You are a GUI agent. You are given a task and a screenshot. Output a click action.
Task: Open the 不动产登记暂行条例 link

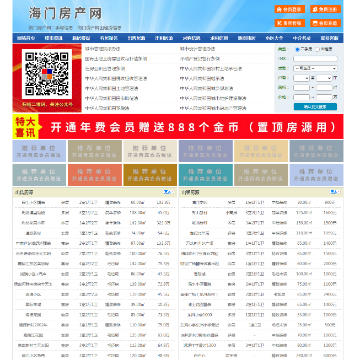pos(200,59)
